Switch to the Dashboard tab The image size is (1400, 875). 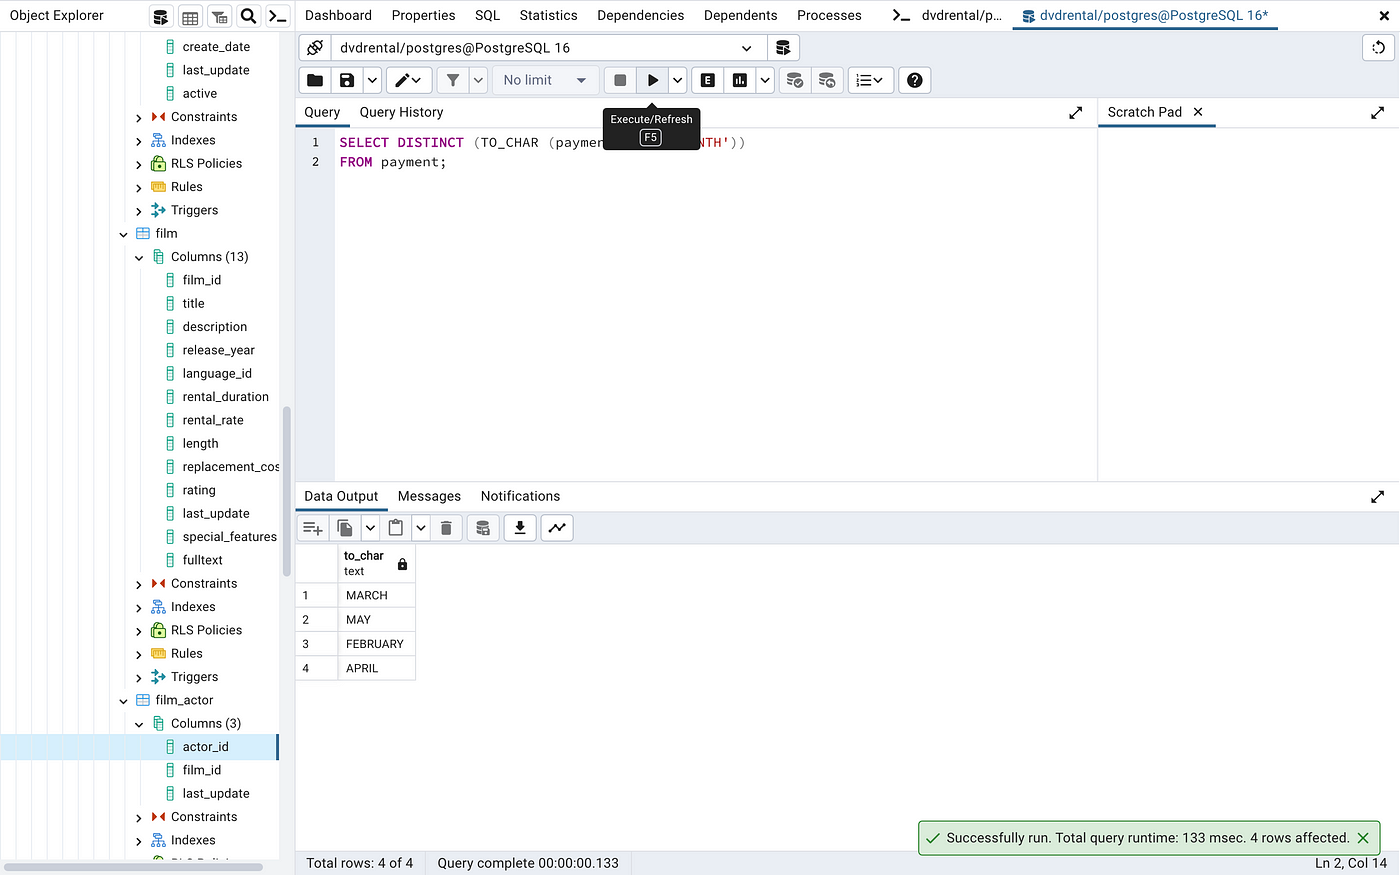(338, 15)
